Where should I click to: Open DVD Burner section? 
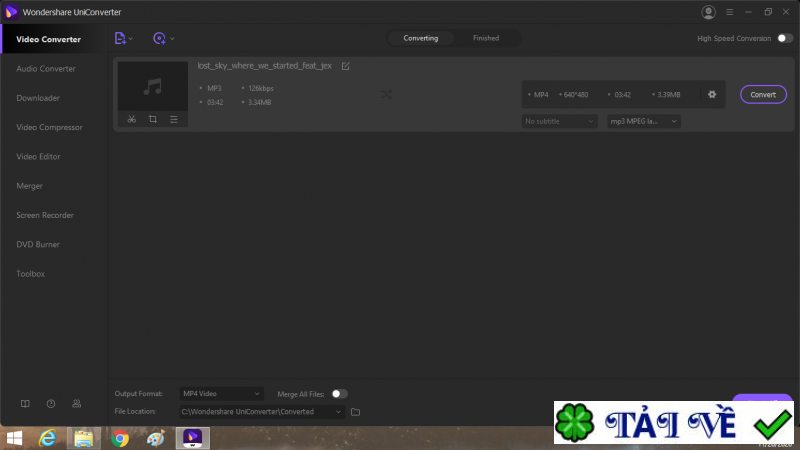pos(38,244)
